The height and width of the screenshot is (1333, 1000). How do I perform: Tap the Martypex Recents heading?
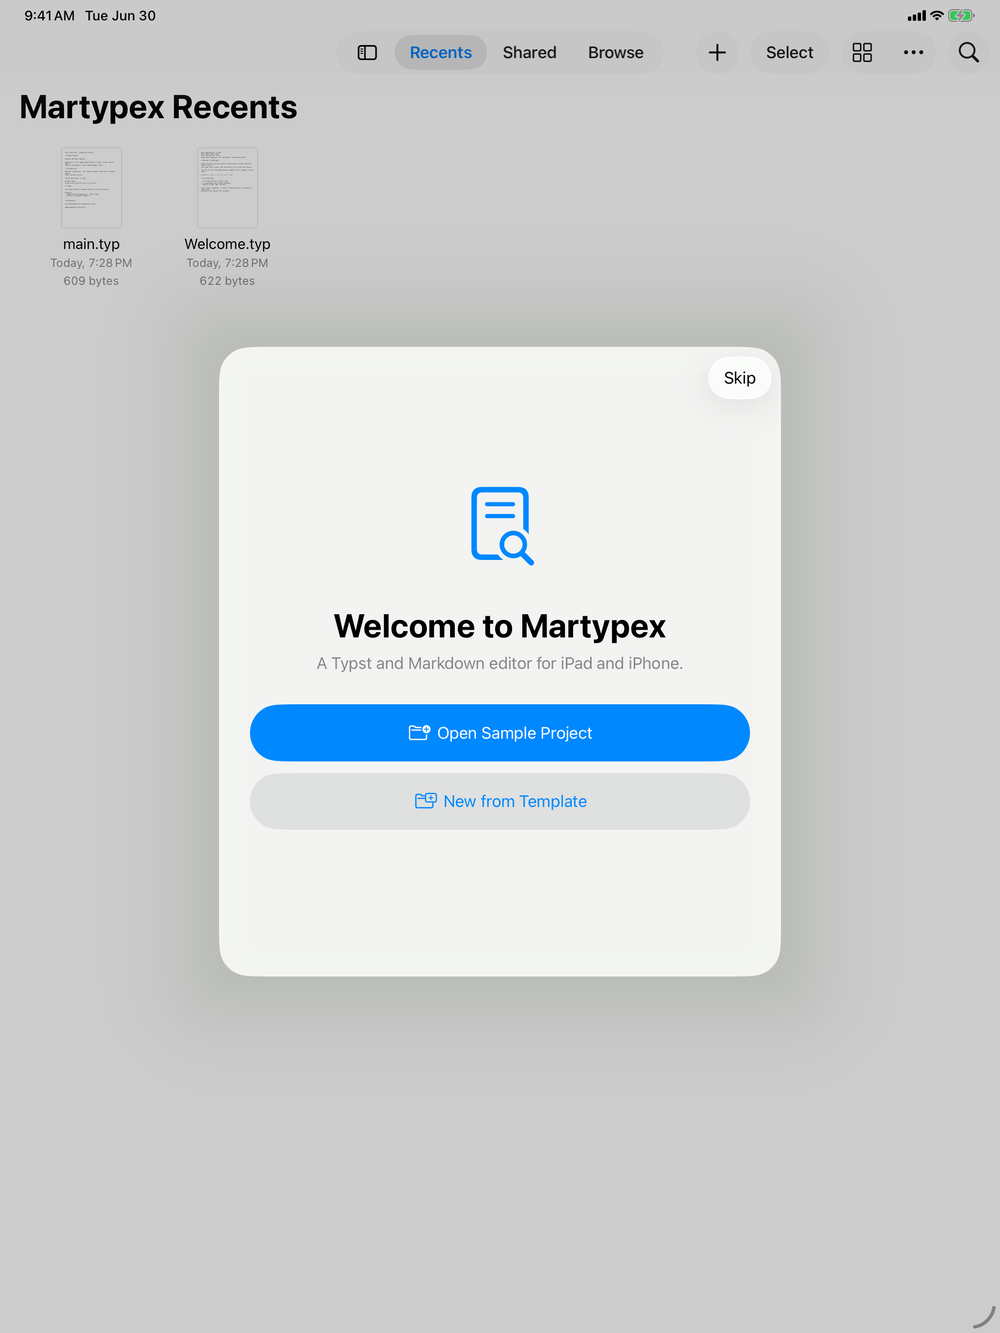[x=158, y=107]
